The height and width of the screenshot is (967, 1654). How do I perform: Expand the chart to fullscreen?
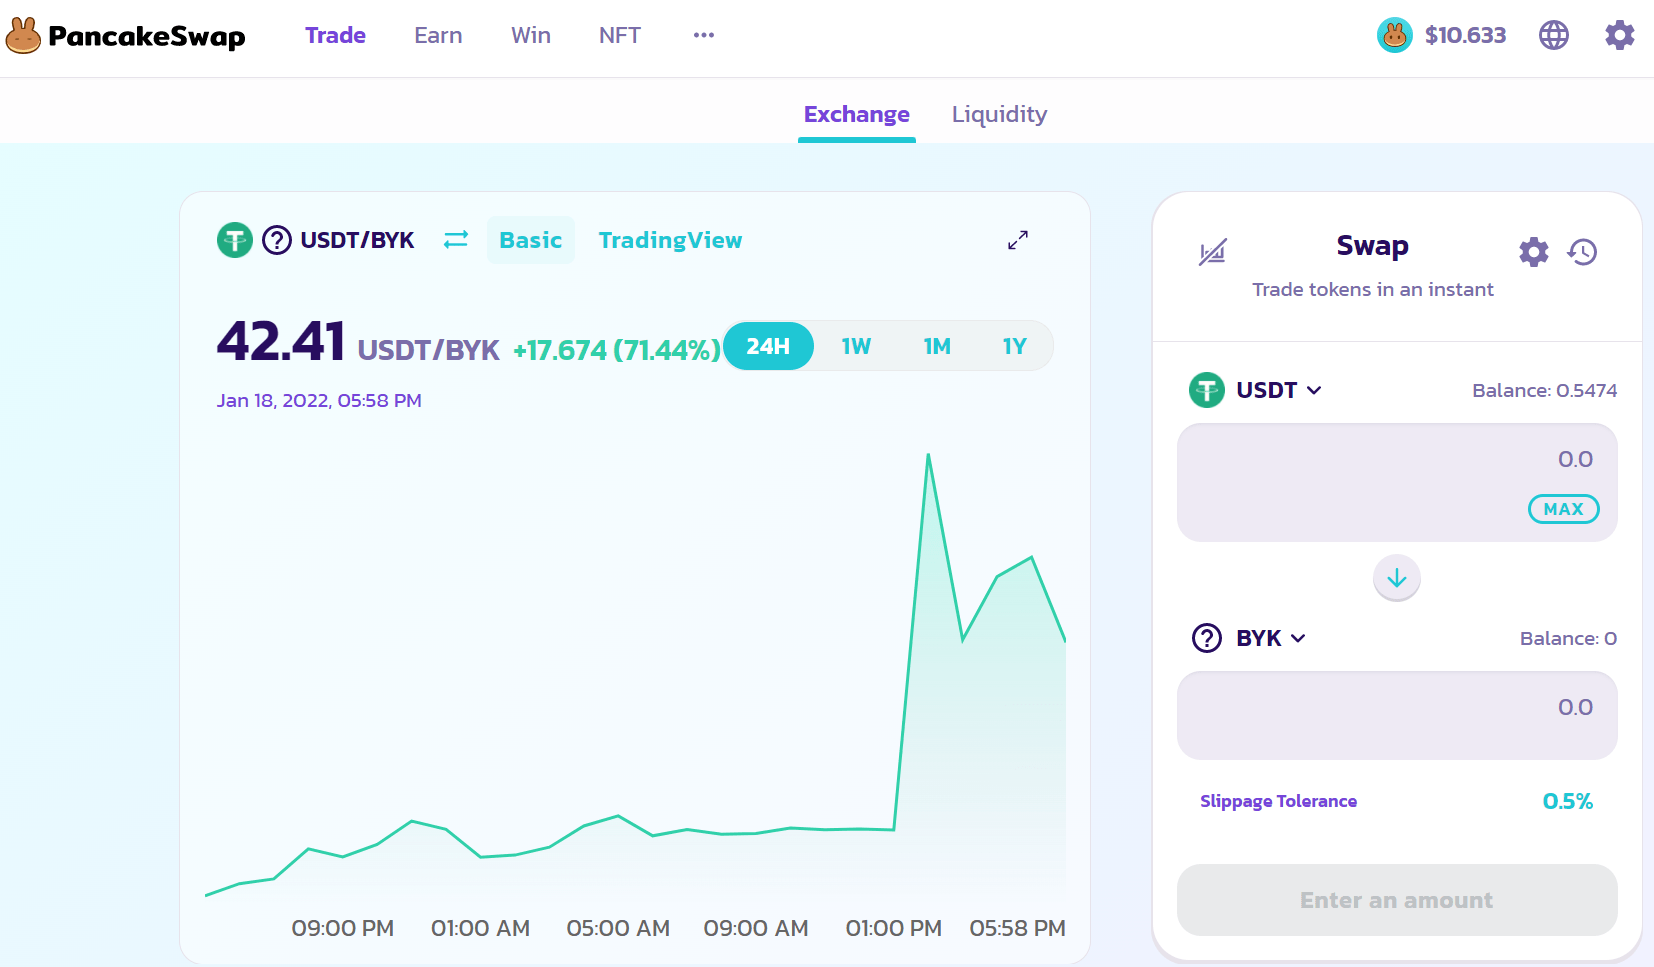(1018, 240)
